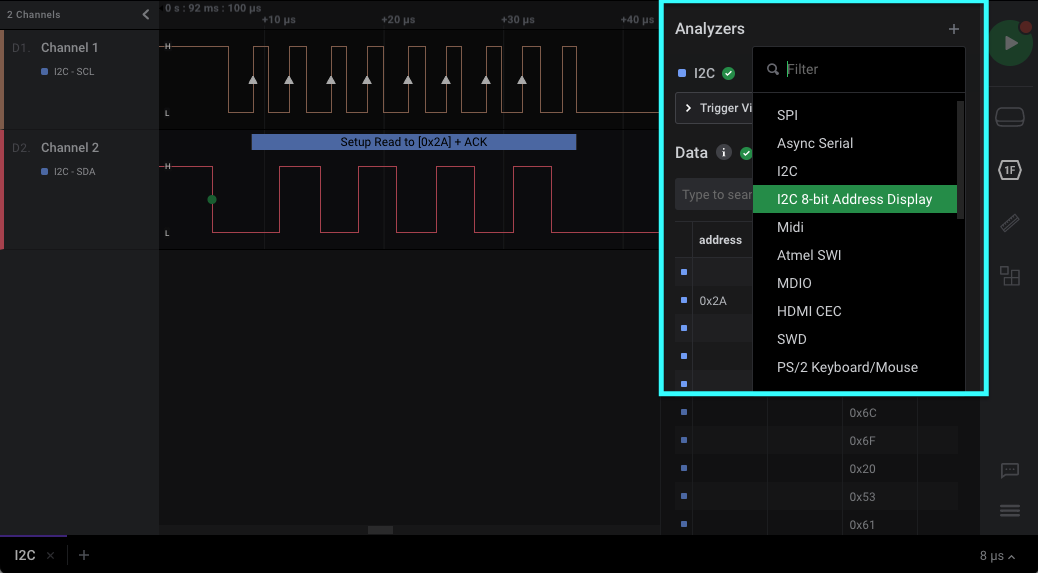This screenshot has width=1038, height=573.
Task: Open the feedback chat bubble icon
Action: pos(1010,470)
